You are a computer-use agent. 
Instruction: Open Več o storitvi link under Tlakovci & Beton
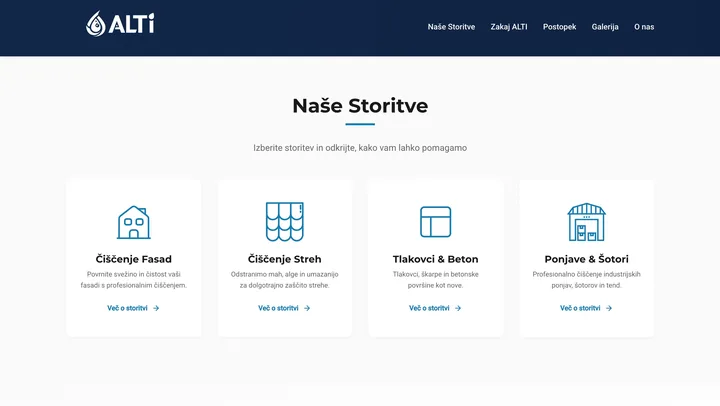435,308
